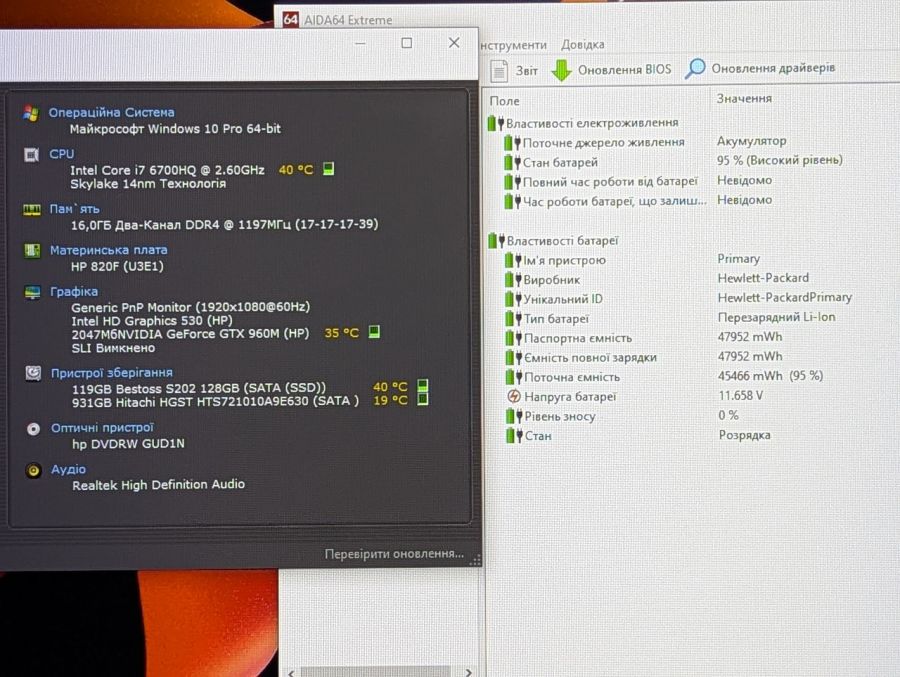Open the Аудіо section link
900x677 pixels.
coord(68,469)
